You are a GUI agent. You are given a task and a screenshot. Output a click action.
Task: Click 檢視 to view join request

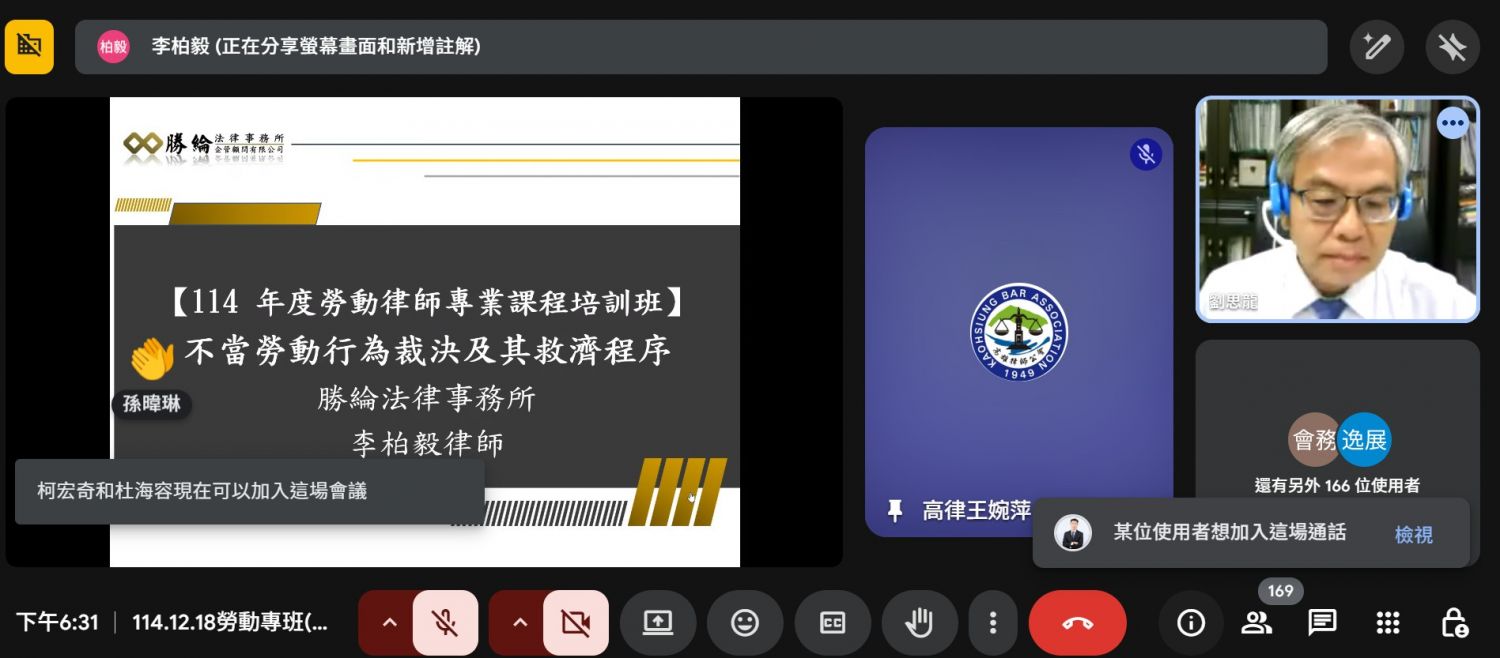tap(1413, 535)
